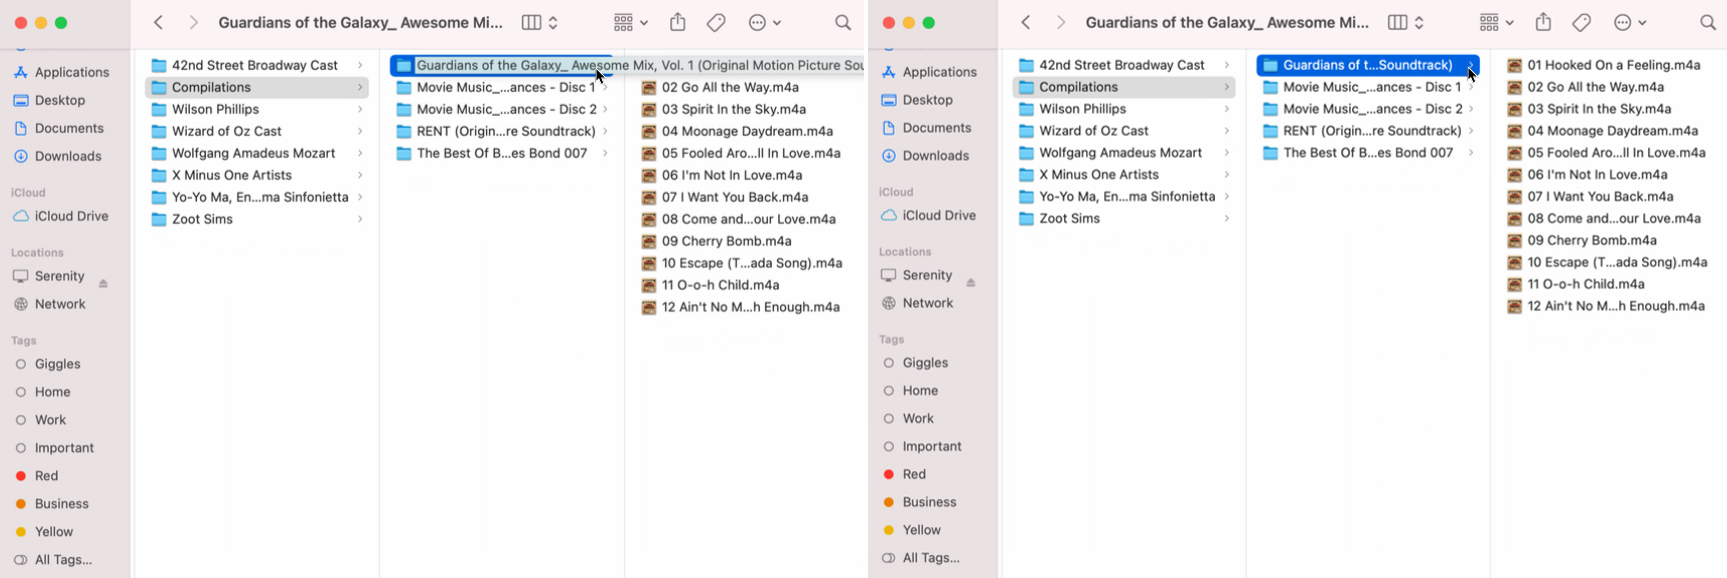Open the group-by dropdown in left window
This screenshot has width=1727, height=578.
[631, 22]
